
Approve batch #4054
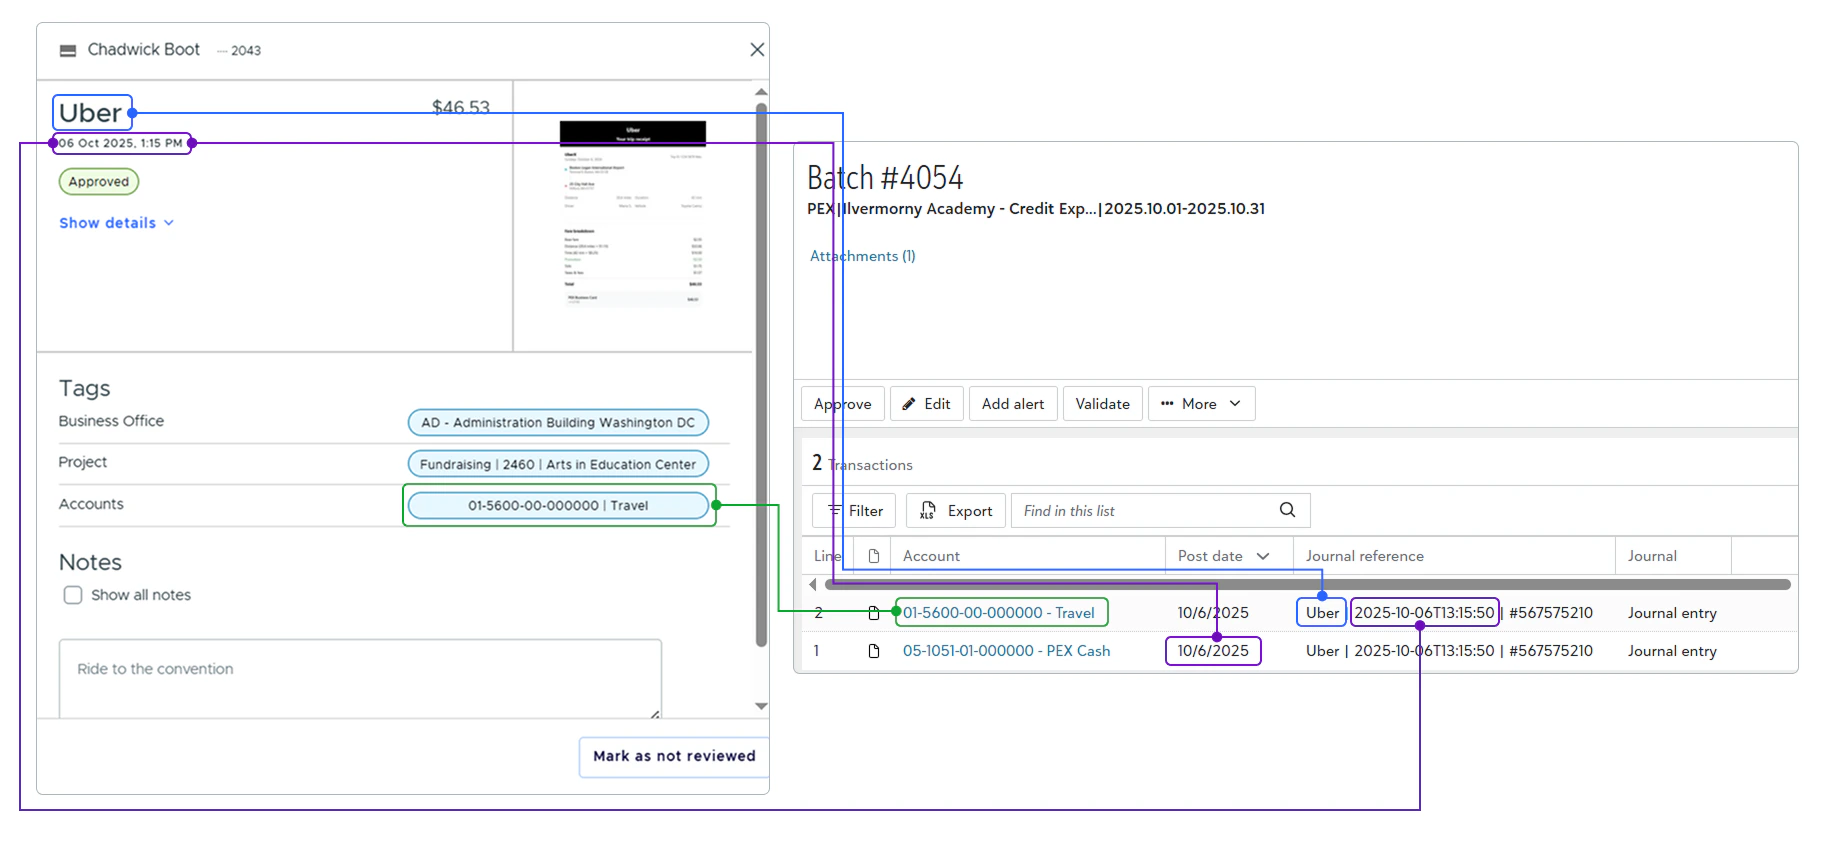(x=842, y=404)
